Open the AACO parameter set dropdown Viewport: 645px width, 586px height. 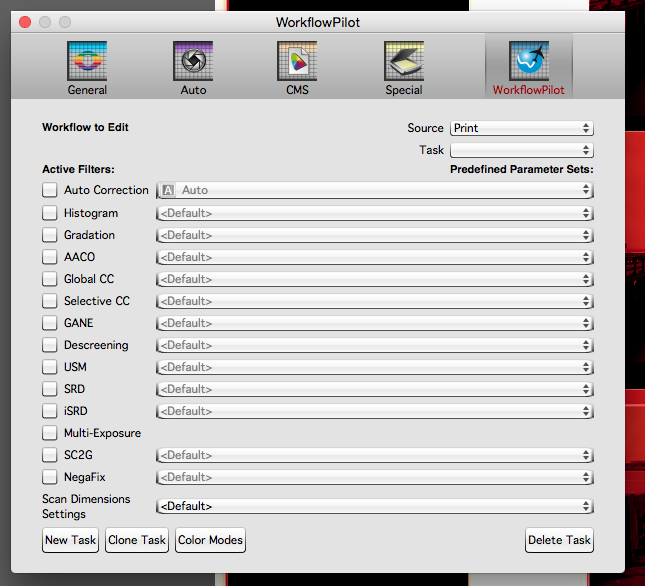tap(374, 257)
